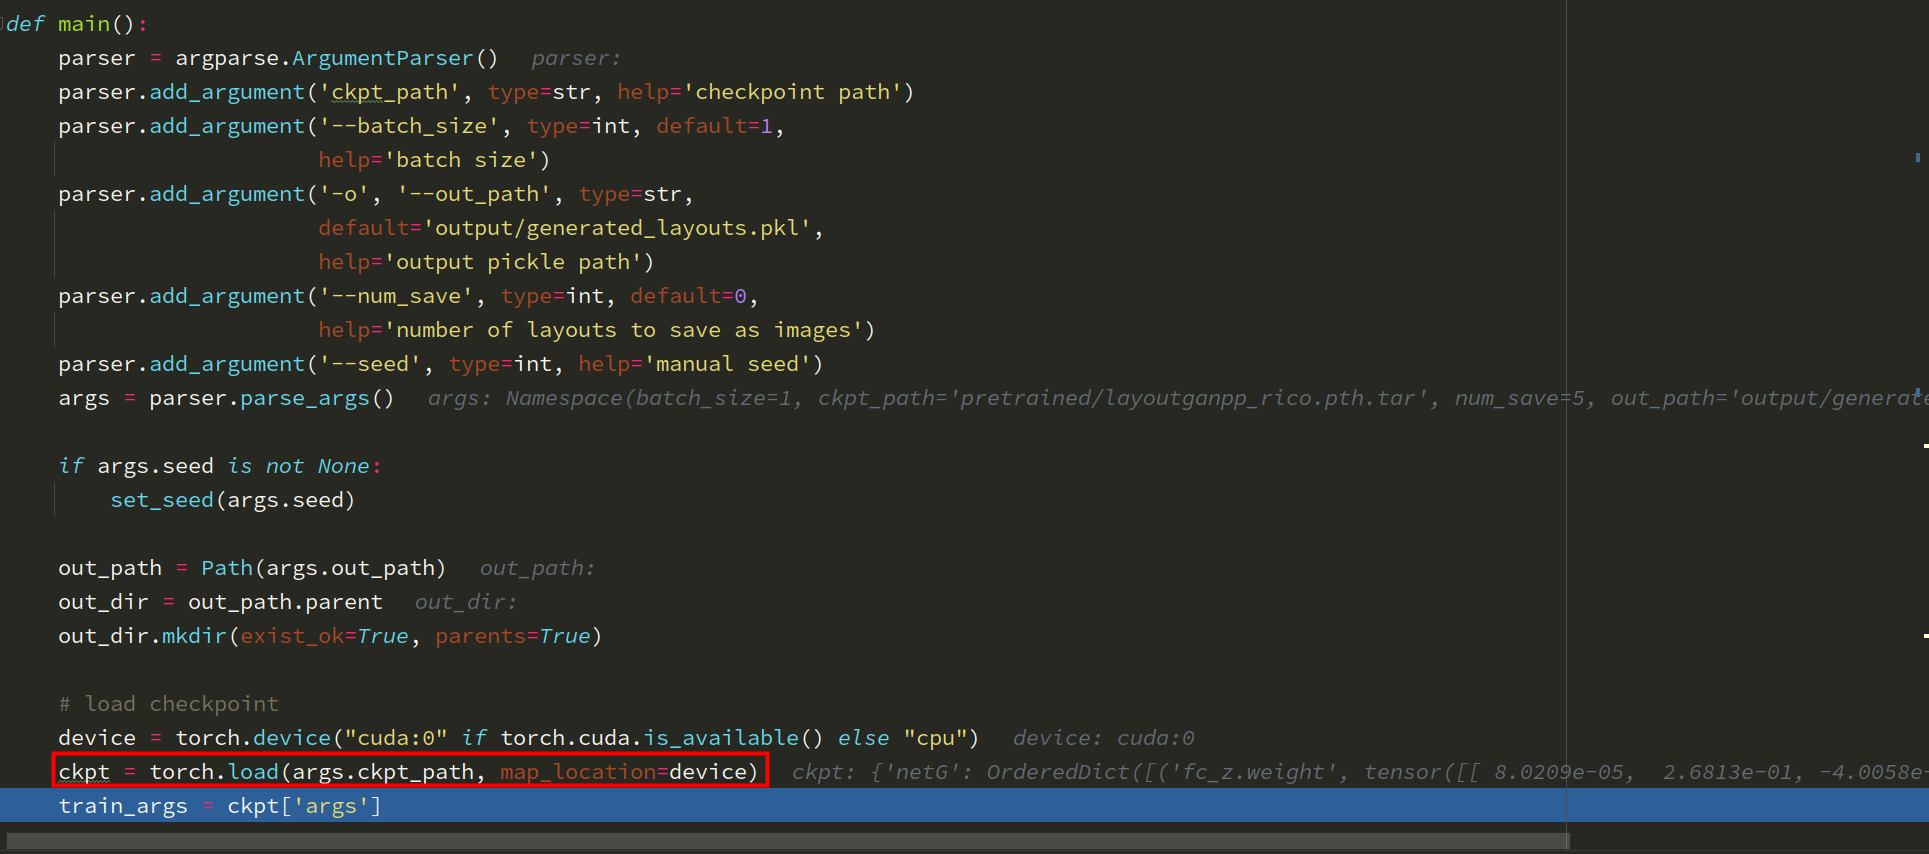Click the 'parents=True' parameter
This screenshot has height=854, width=1929.
pos(512,636)
